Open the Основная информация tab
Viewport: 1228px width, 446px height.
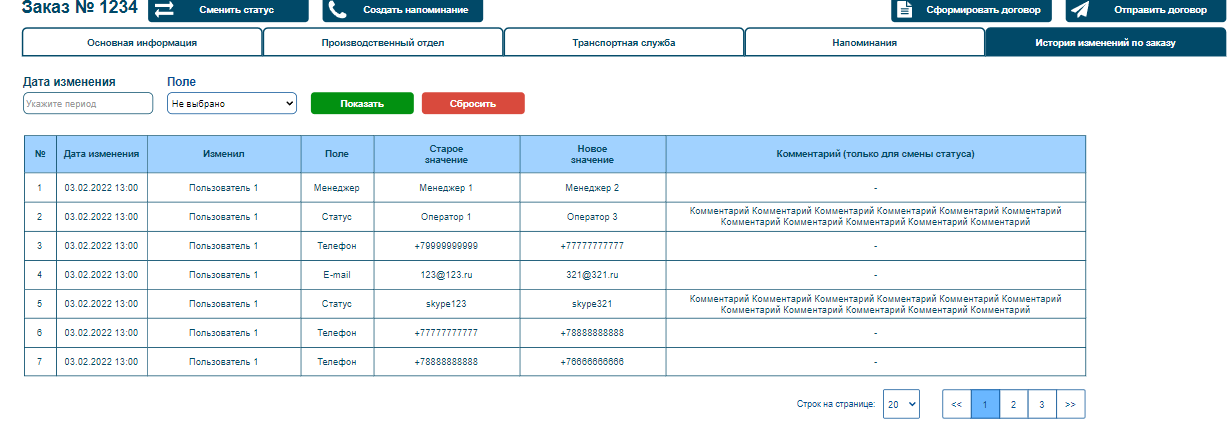pyautogui.click(x=142, y=43)
